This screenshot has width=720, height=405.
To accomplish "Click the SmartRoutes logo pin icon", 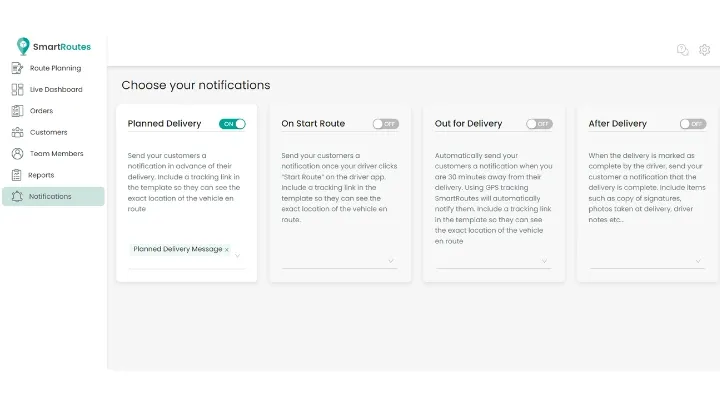I will [x=22, y=46].
